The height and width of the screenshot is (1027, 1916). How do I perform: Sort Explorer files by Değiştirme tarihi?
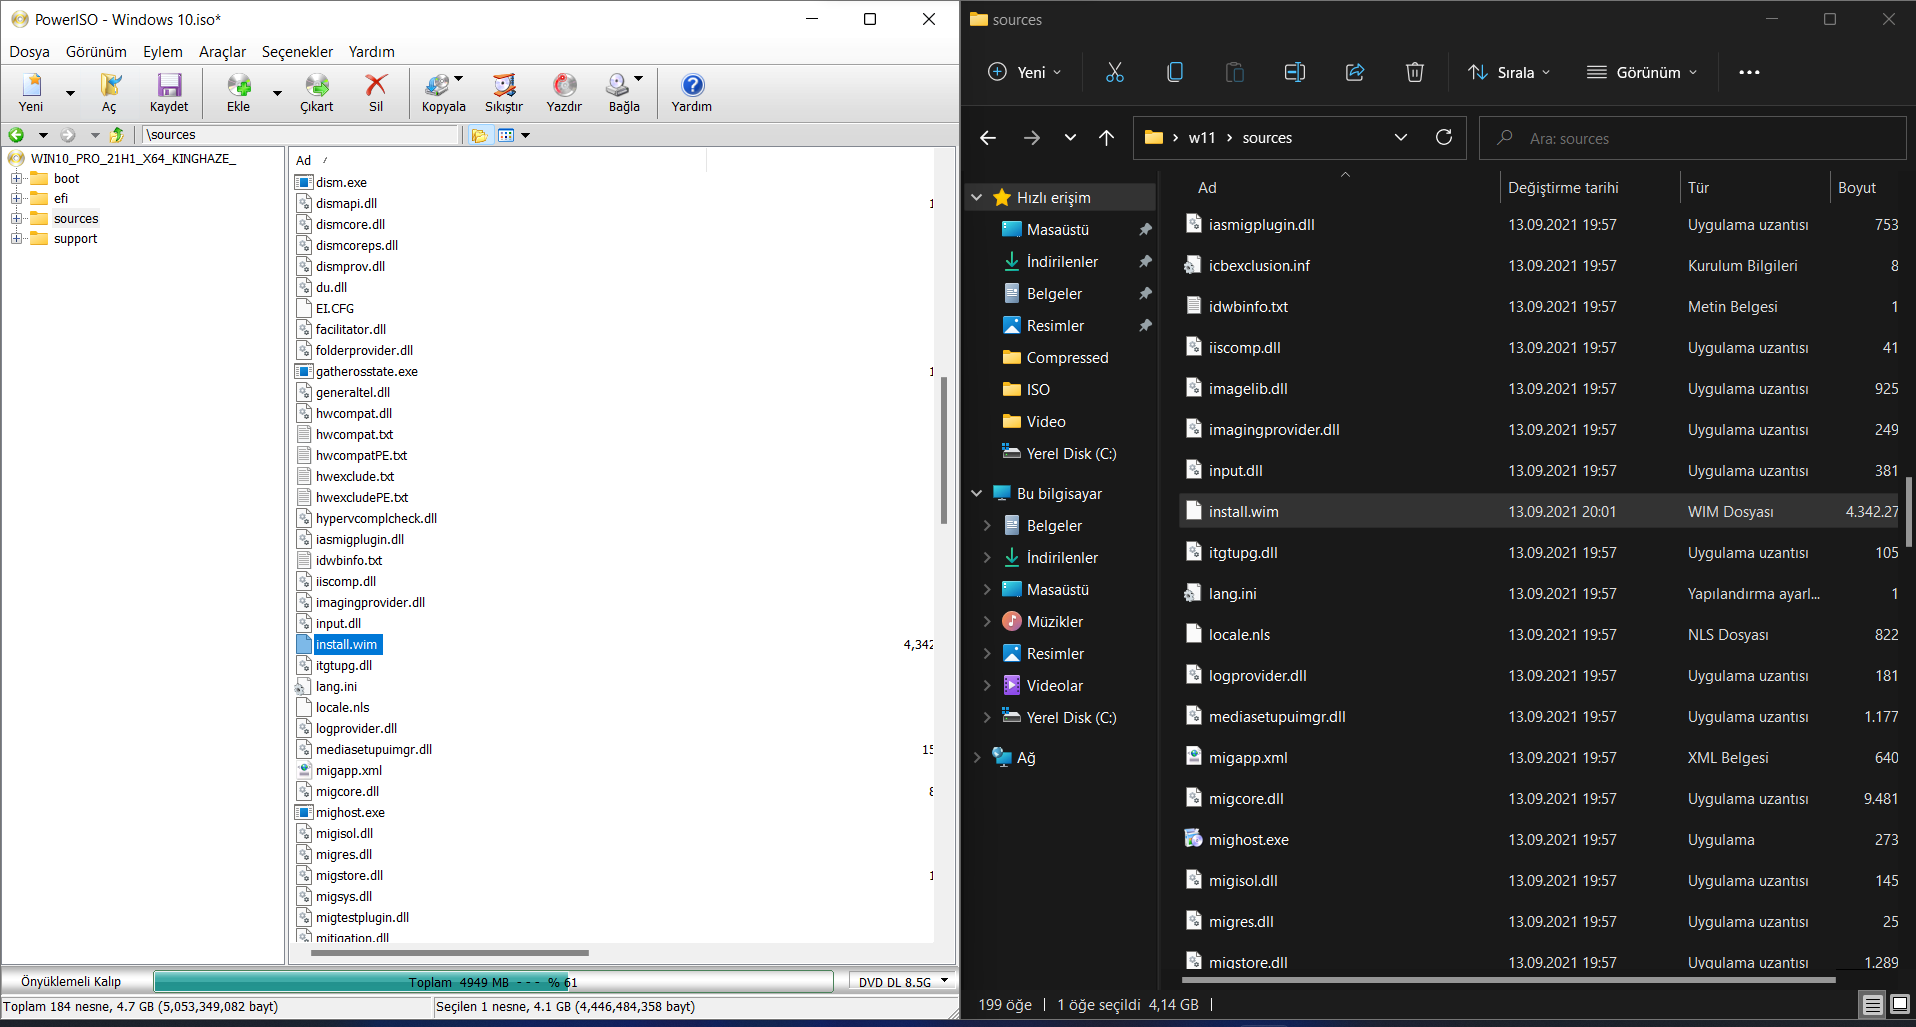pos(1563,188)
